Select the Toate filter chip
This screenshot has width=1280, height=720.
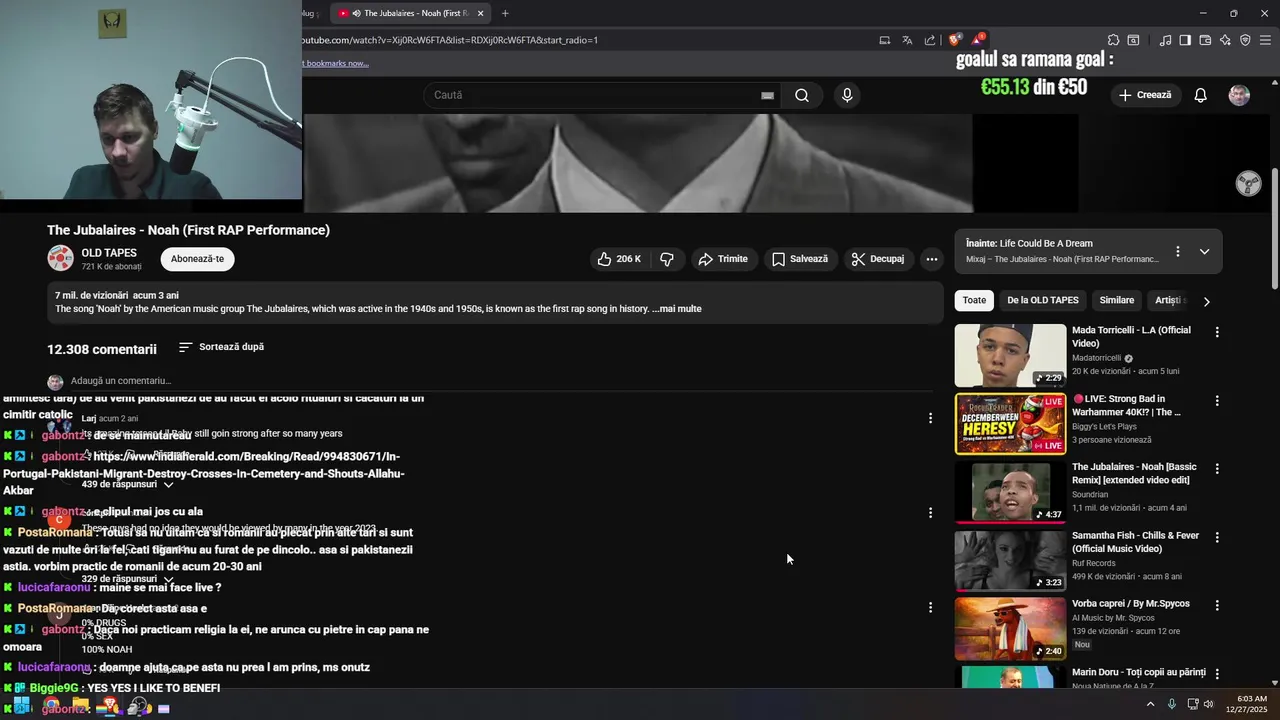[974, 300]
